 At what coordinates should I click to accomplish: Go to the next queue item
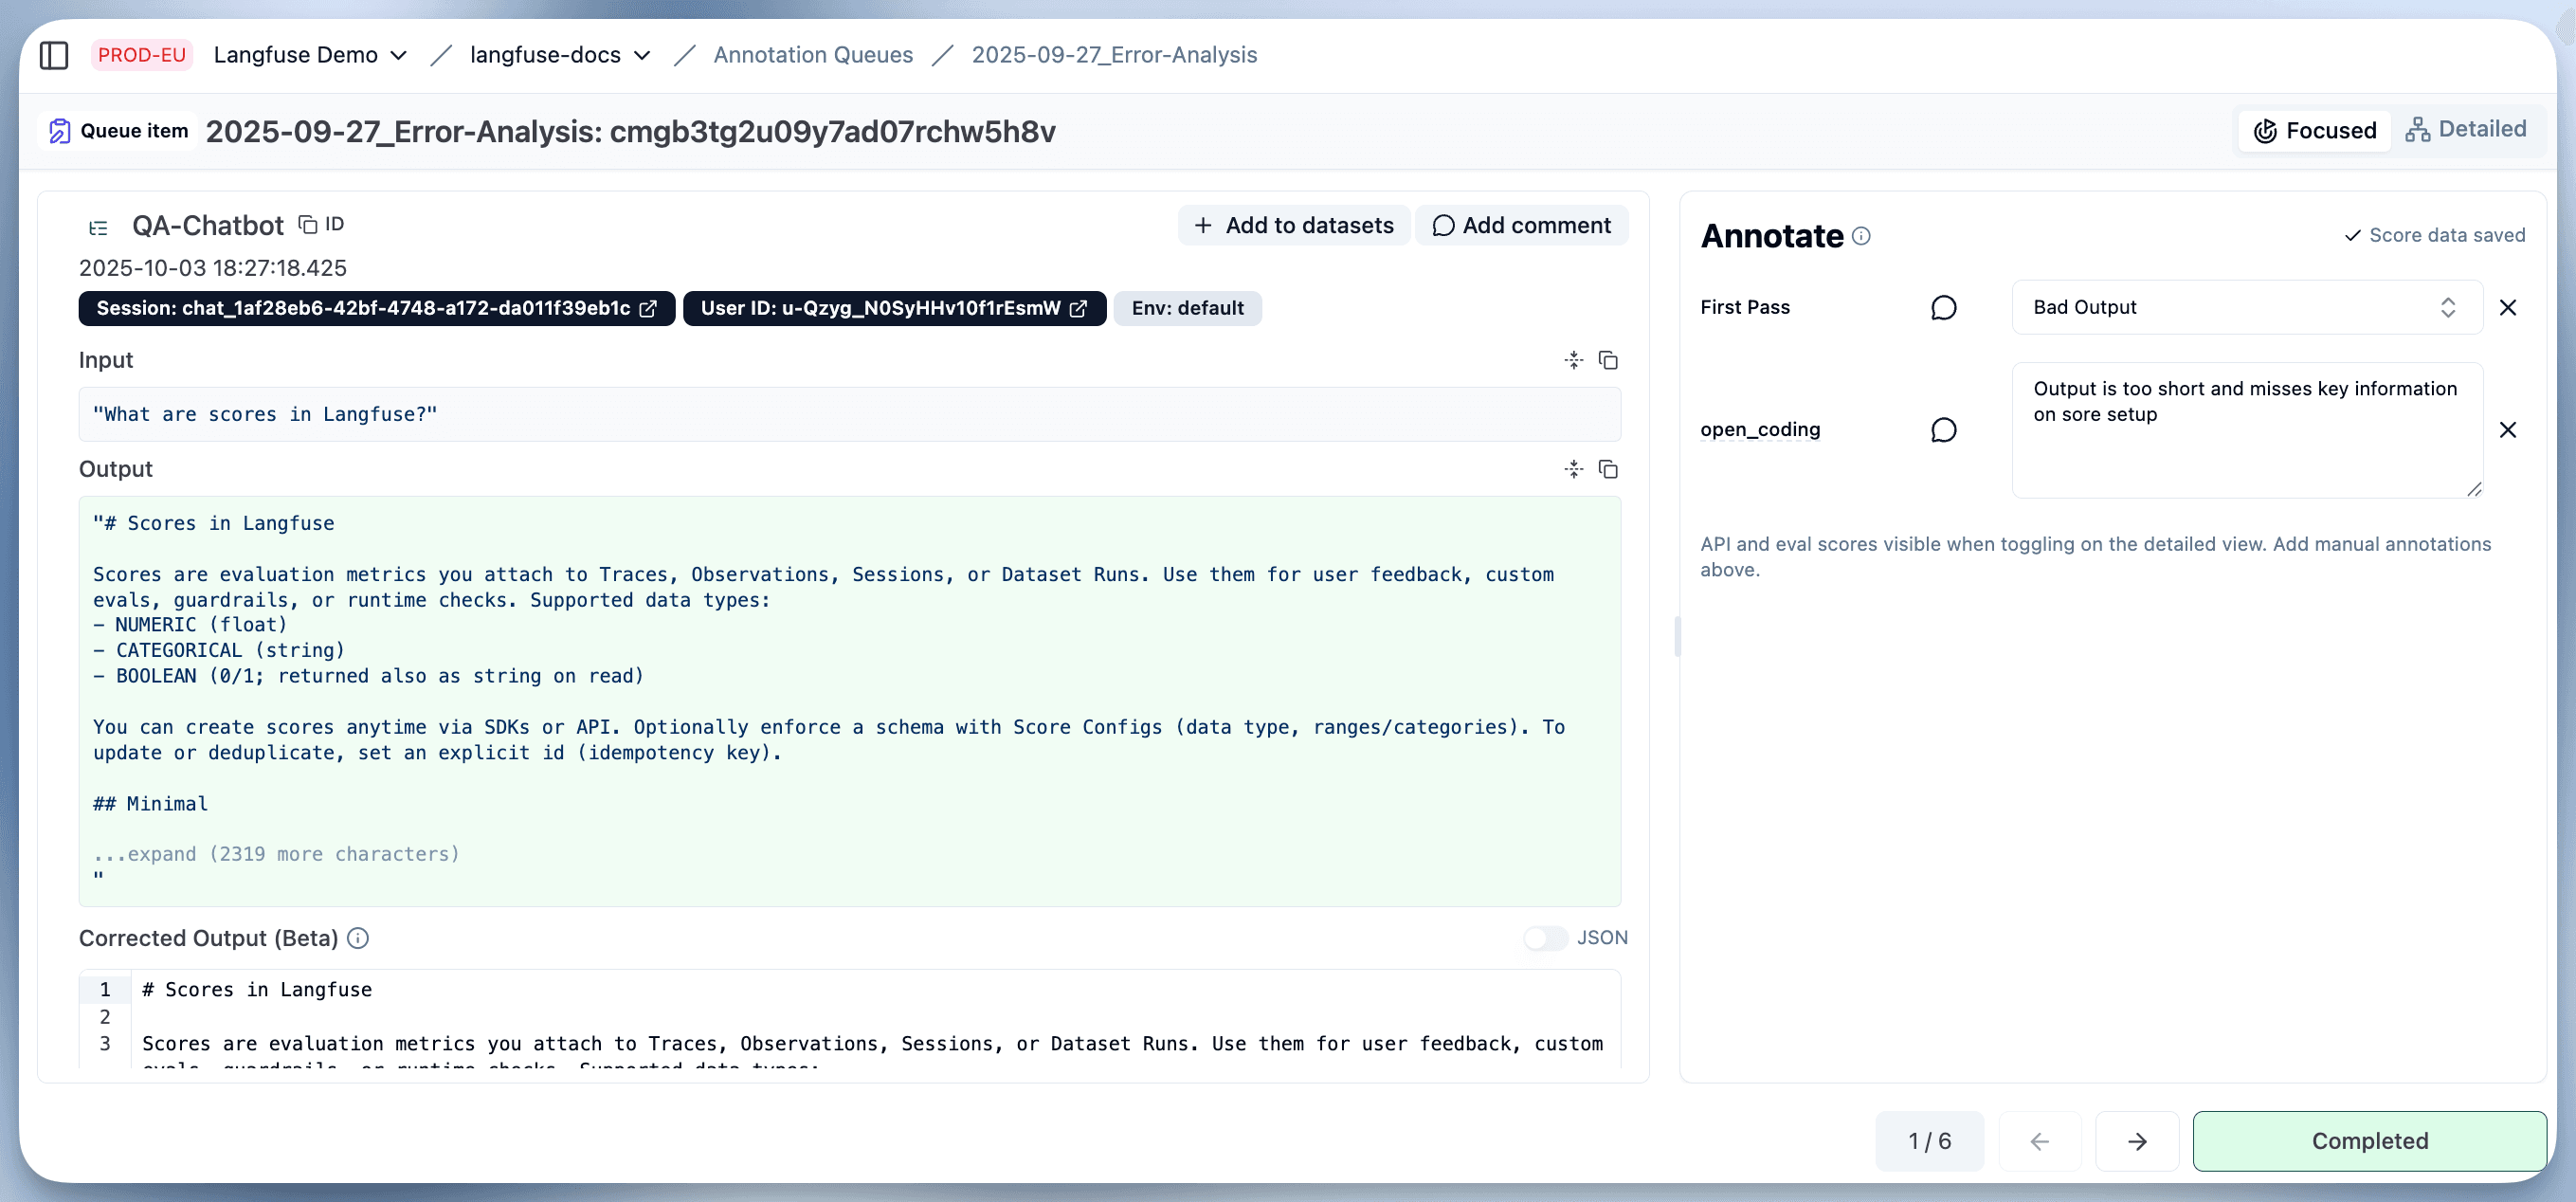(x=2137, y=1141)
